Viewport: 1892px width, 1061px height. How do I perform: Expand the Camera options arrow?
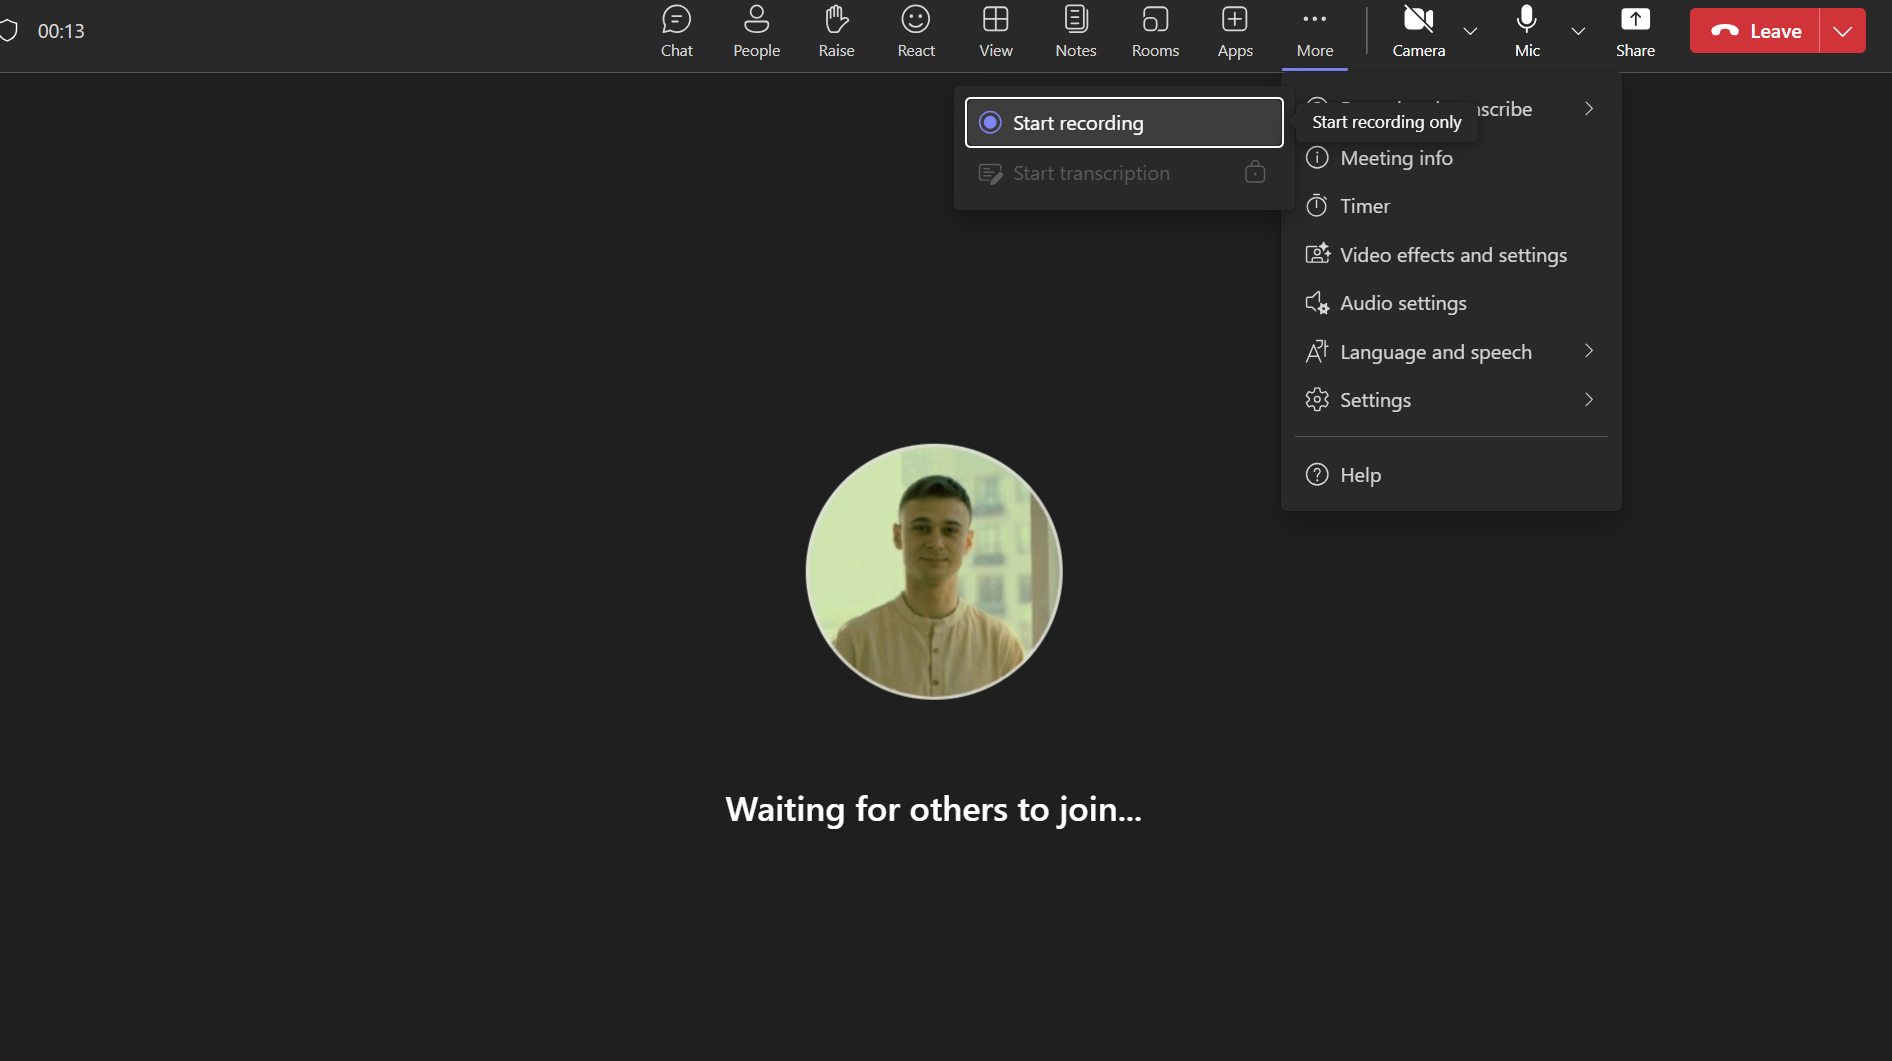click(x=1470, y=31)
